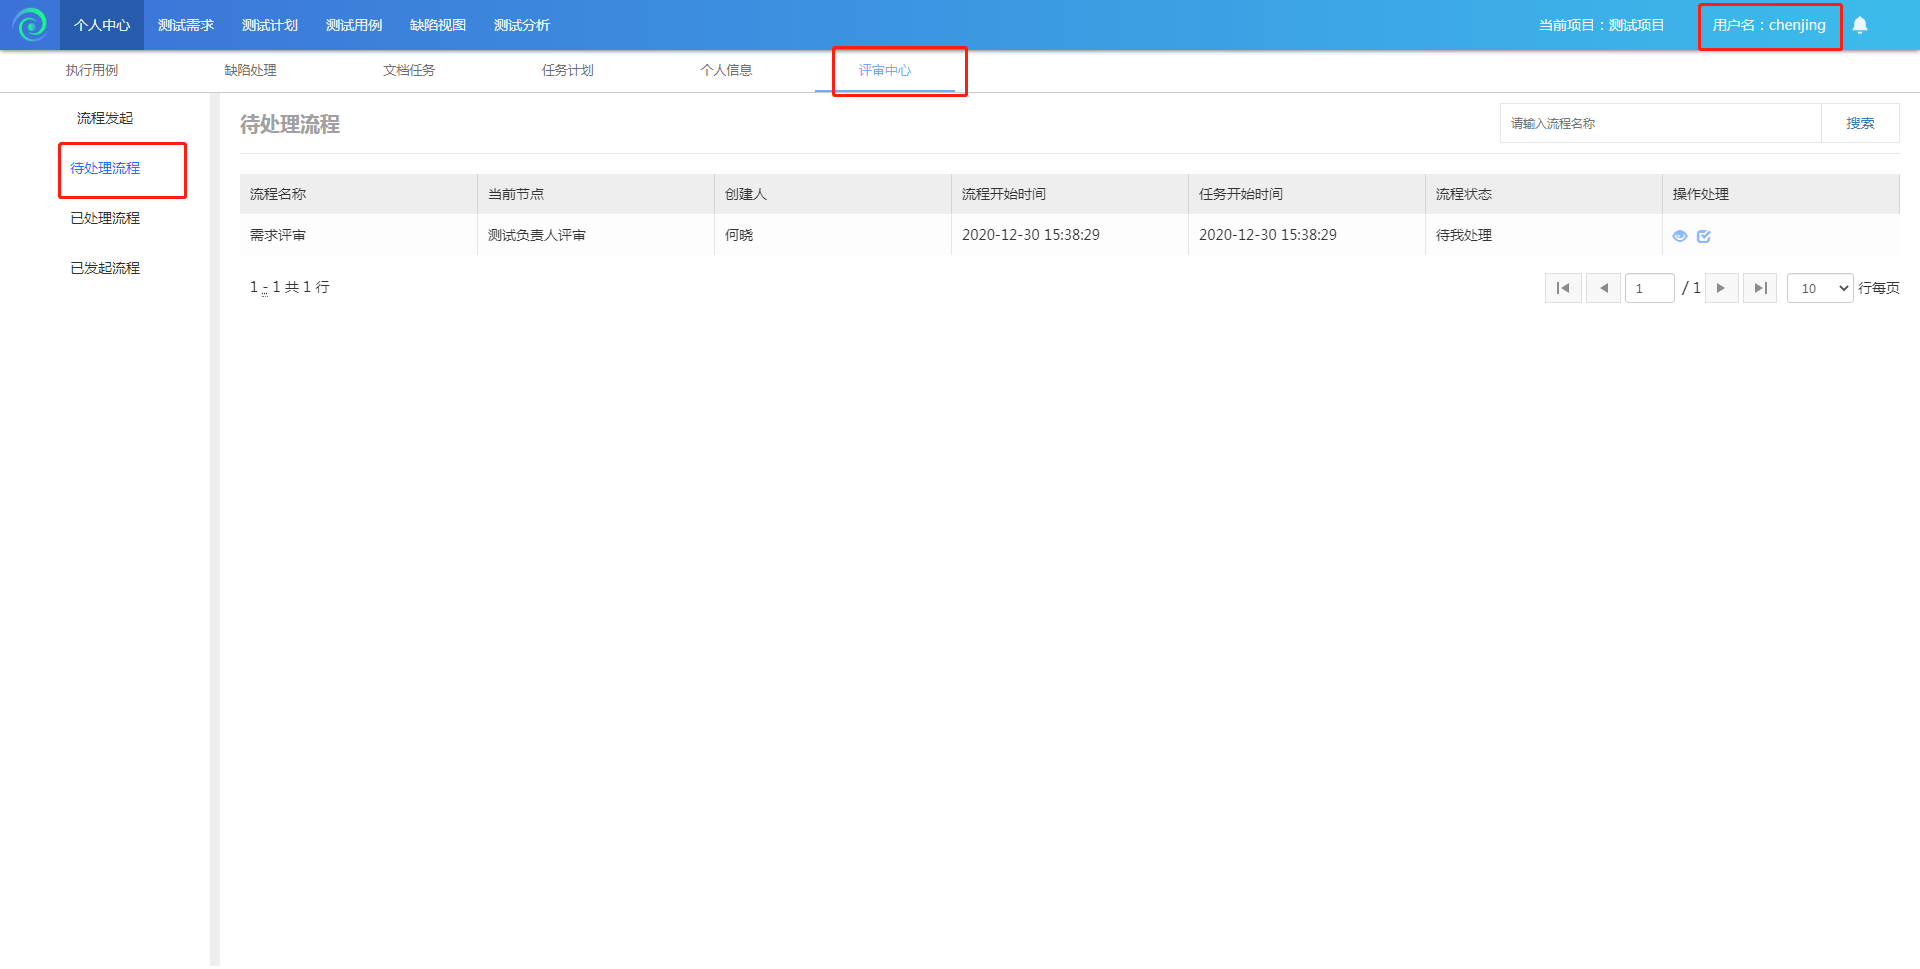Screen dimensions: 1920x969
Task: Open rows-per-page dropdown showing 10
Action: pyautogui.click(x=1819, y=288)
